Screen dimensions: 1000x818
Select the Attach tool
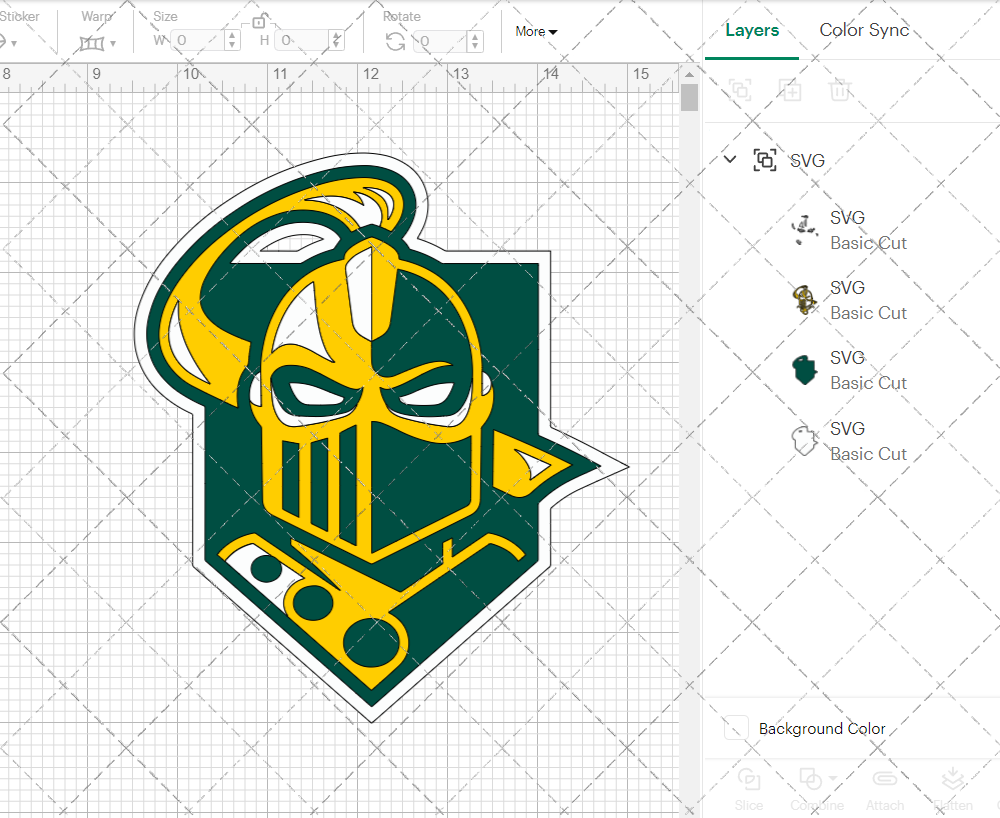(x=885, y=790)
